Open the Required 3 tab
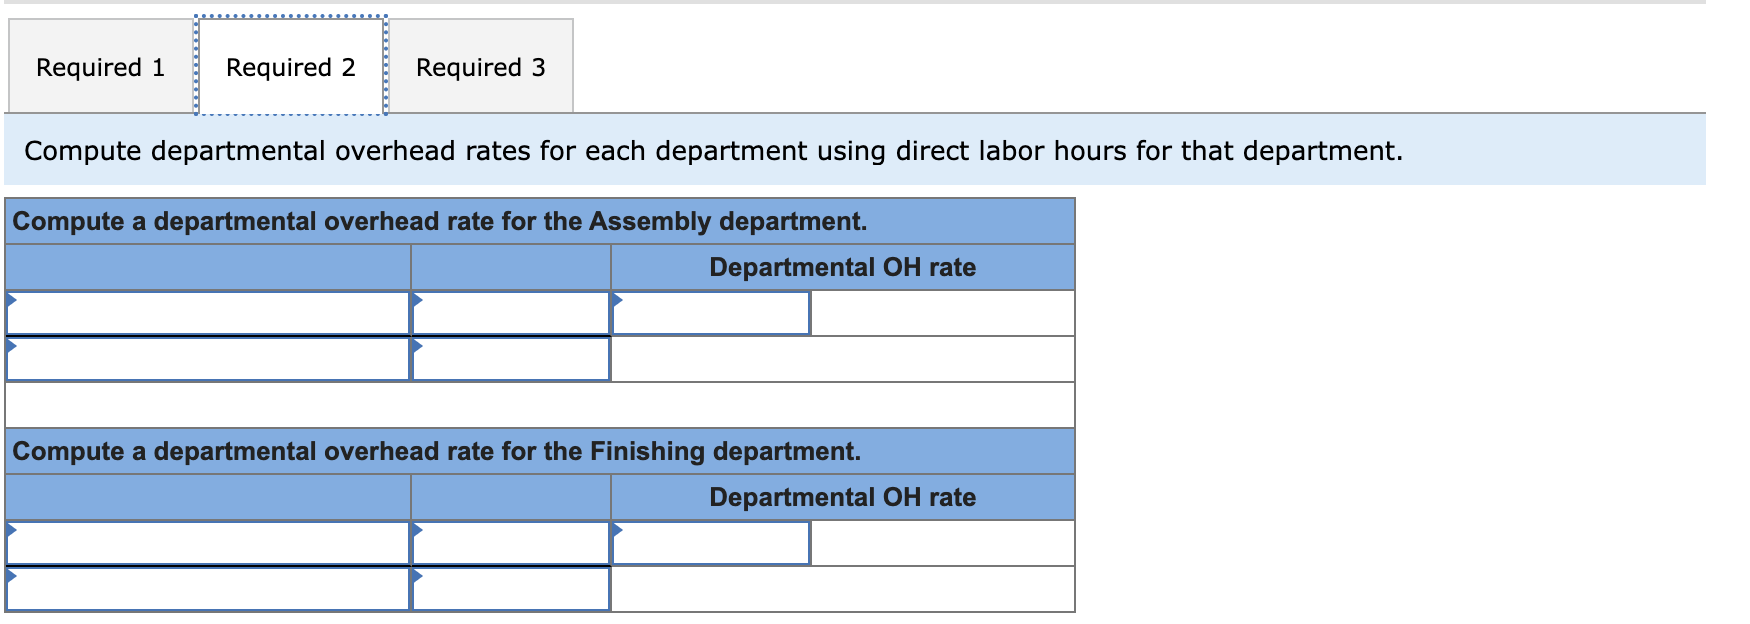Screen dimensions: 1750x624 pos(480,67)
